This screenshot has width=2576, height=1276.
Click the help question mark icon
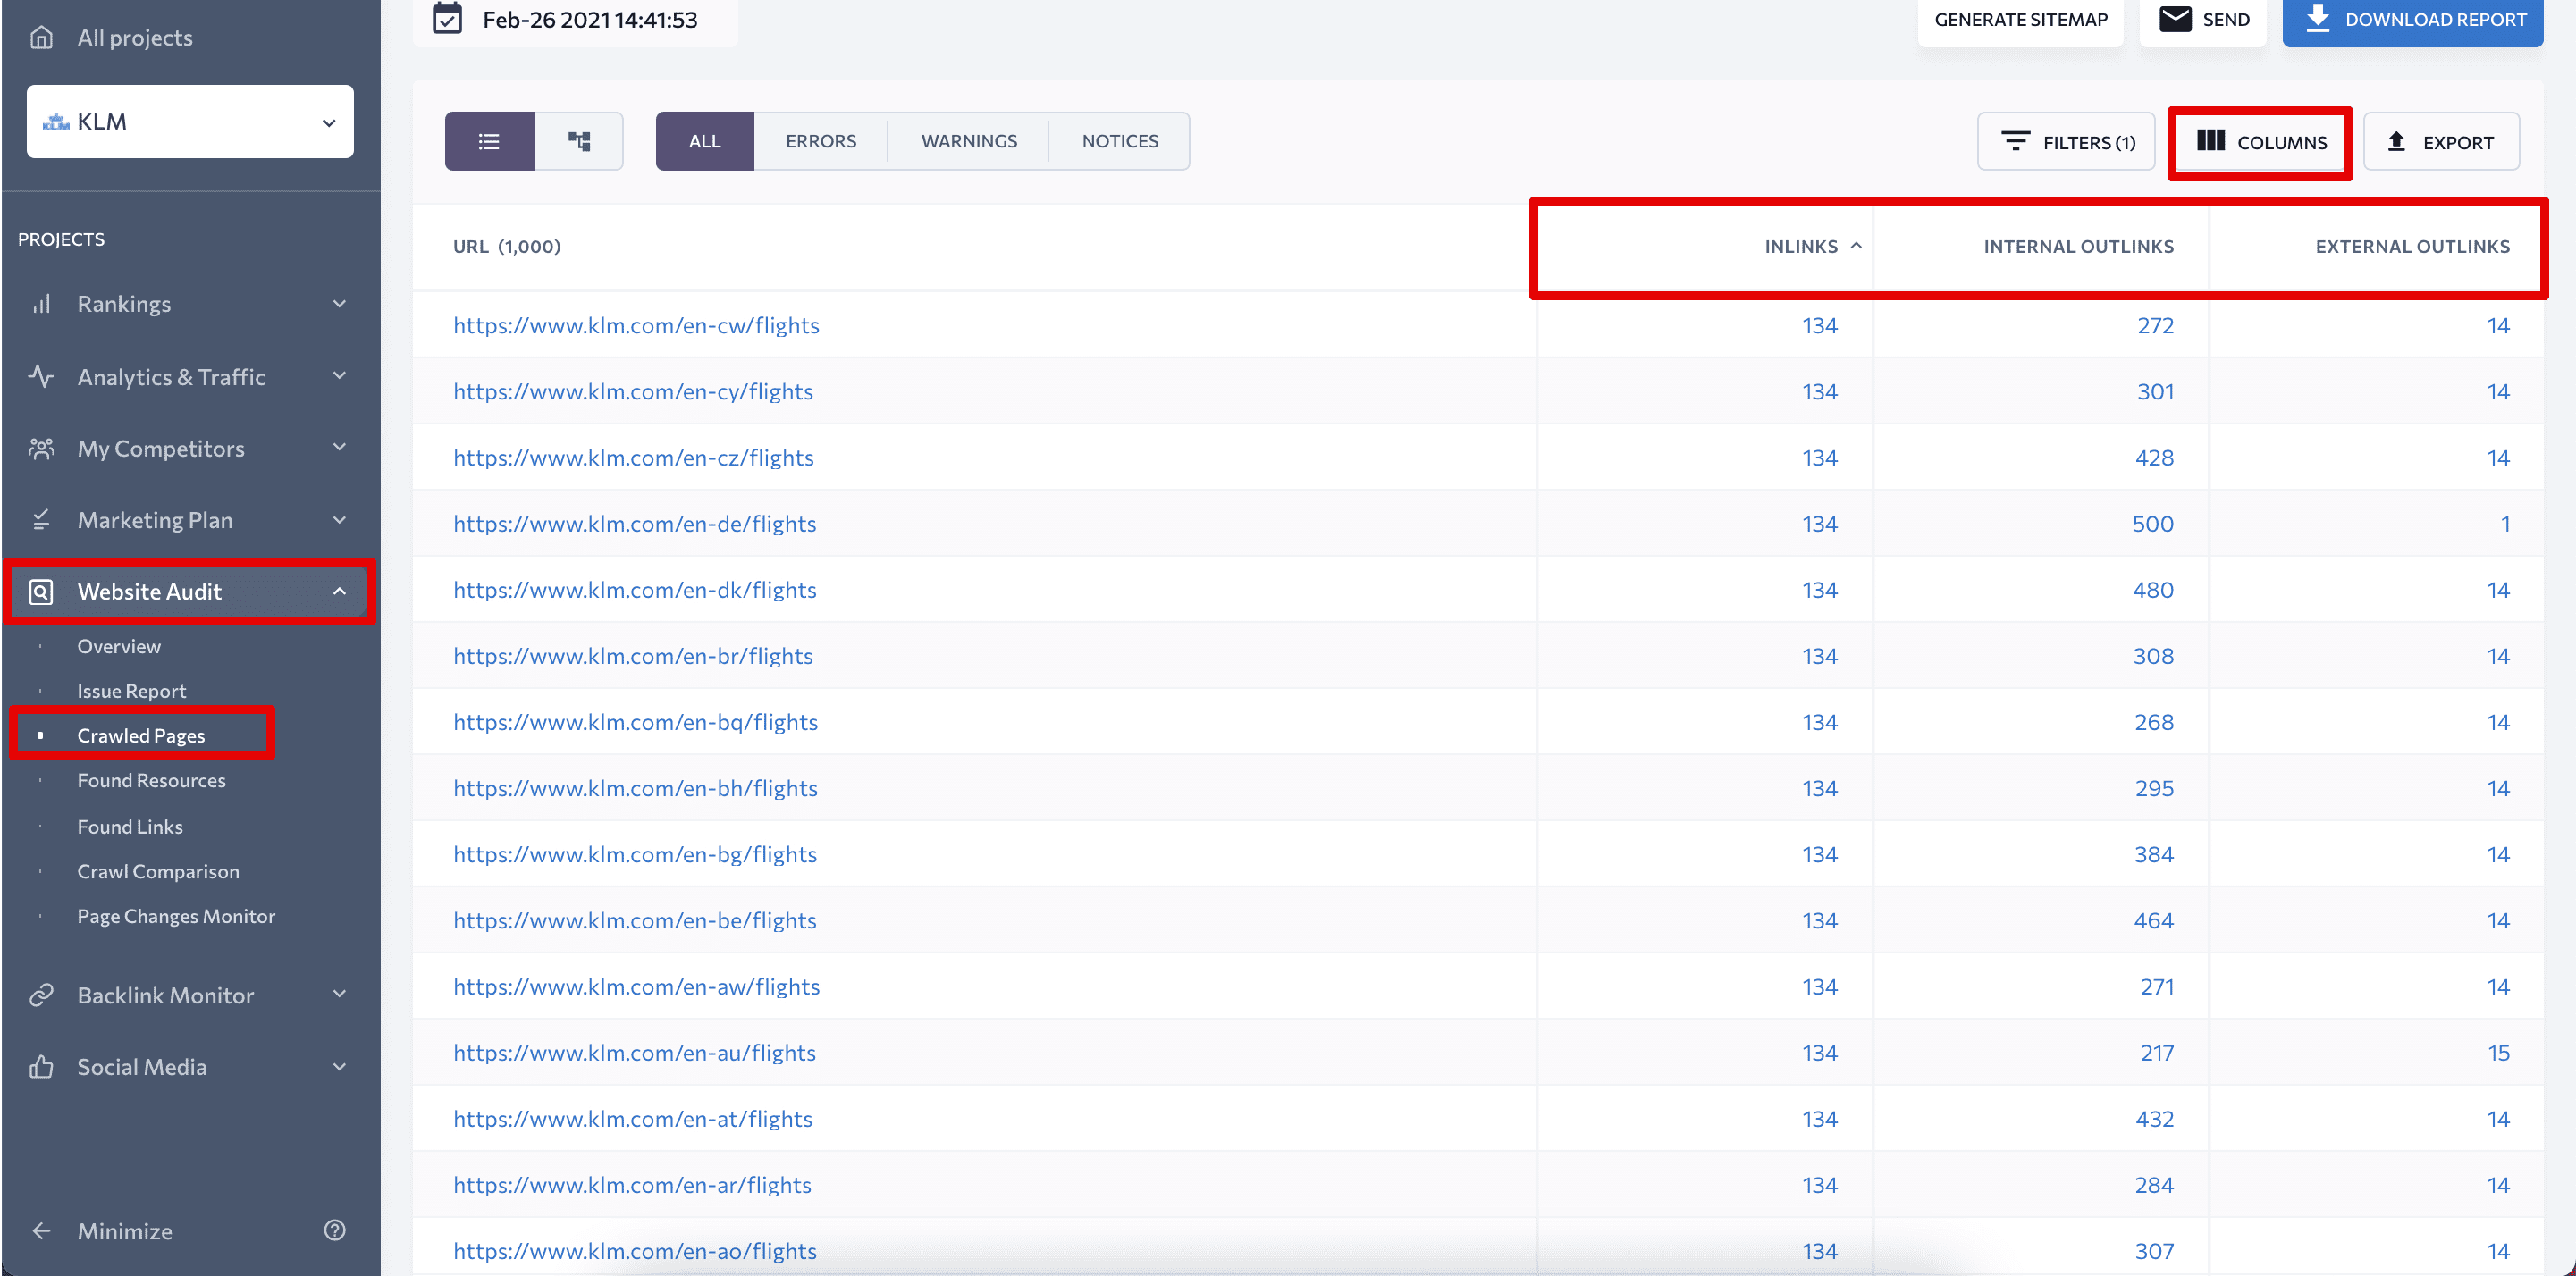335,1231
